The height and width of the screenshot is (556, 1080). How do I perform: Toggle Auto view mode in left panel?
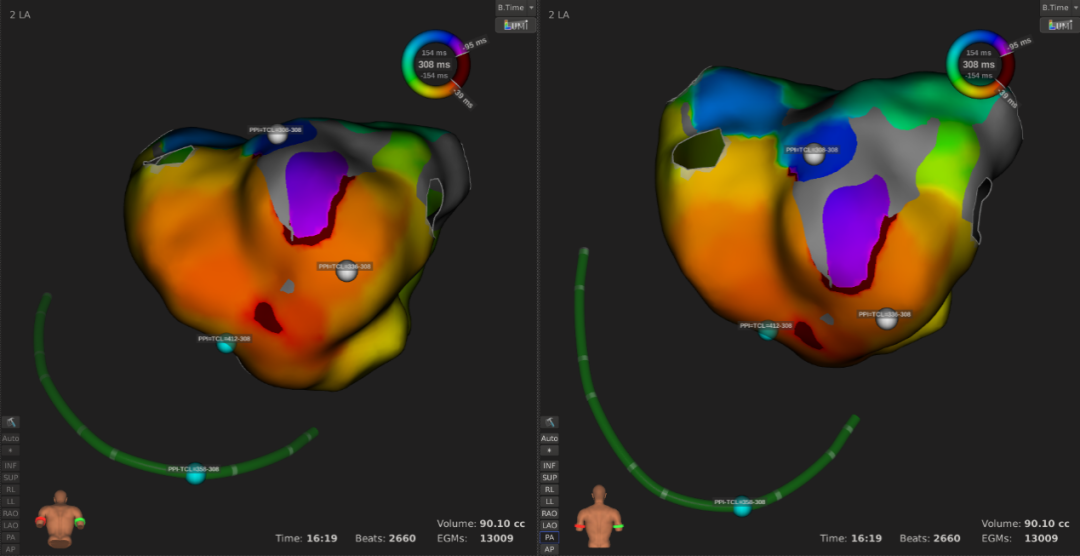11,438
